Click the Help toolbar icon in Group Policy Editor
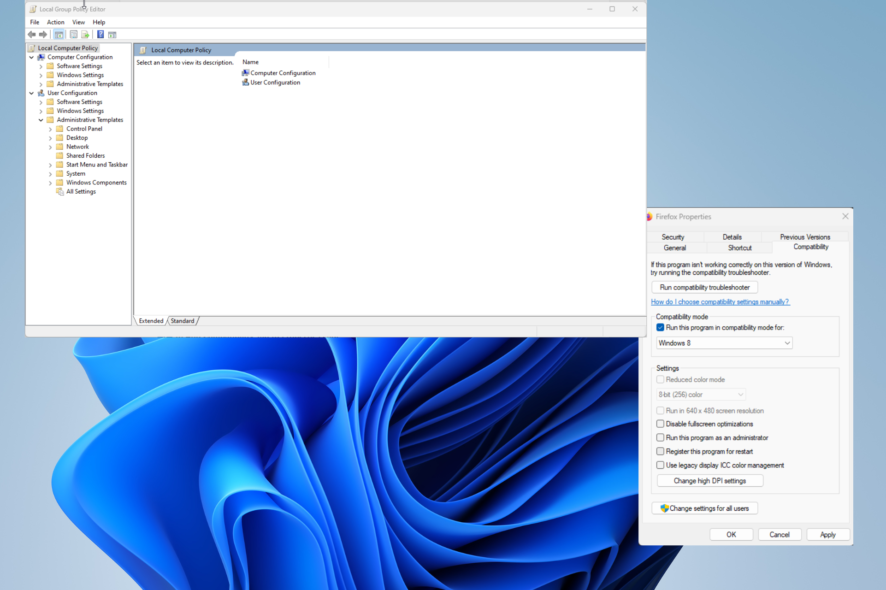The height and width of the screenshot is (590, 886). 99,33
